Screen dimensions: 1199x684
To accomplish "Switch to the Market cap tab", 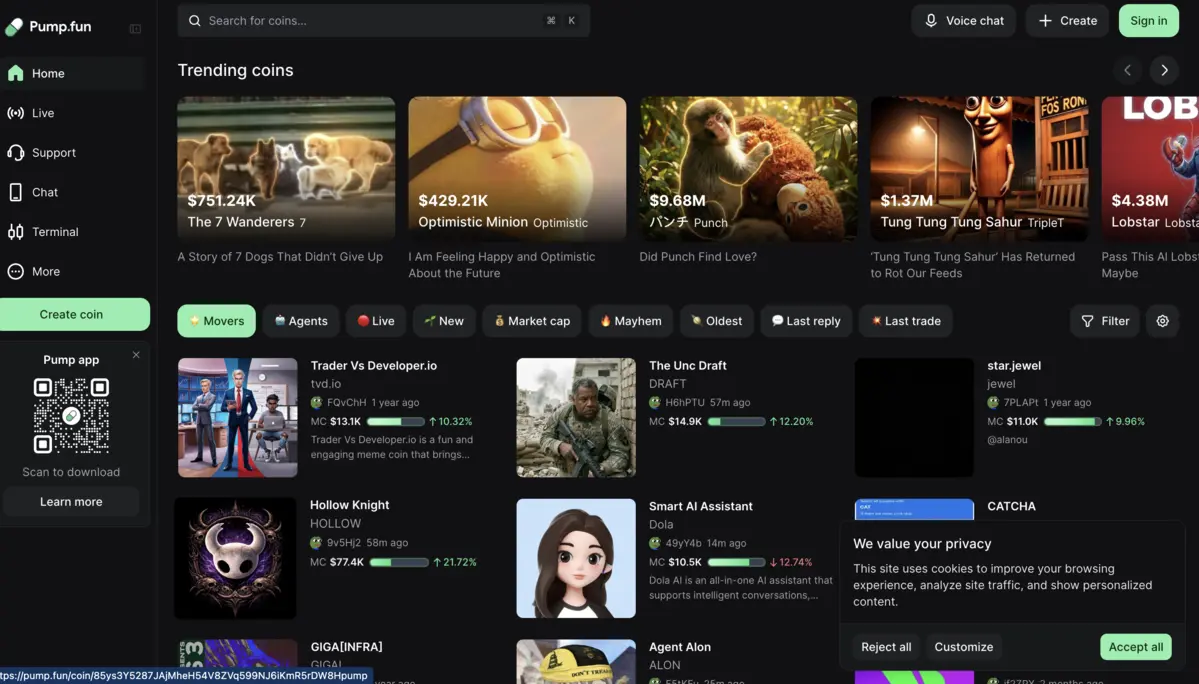I will coord(531,321).
